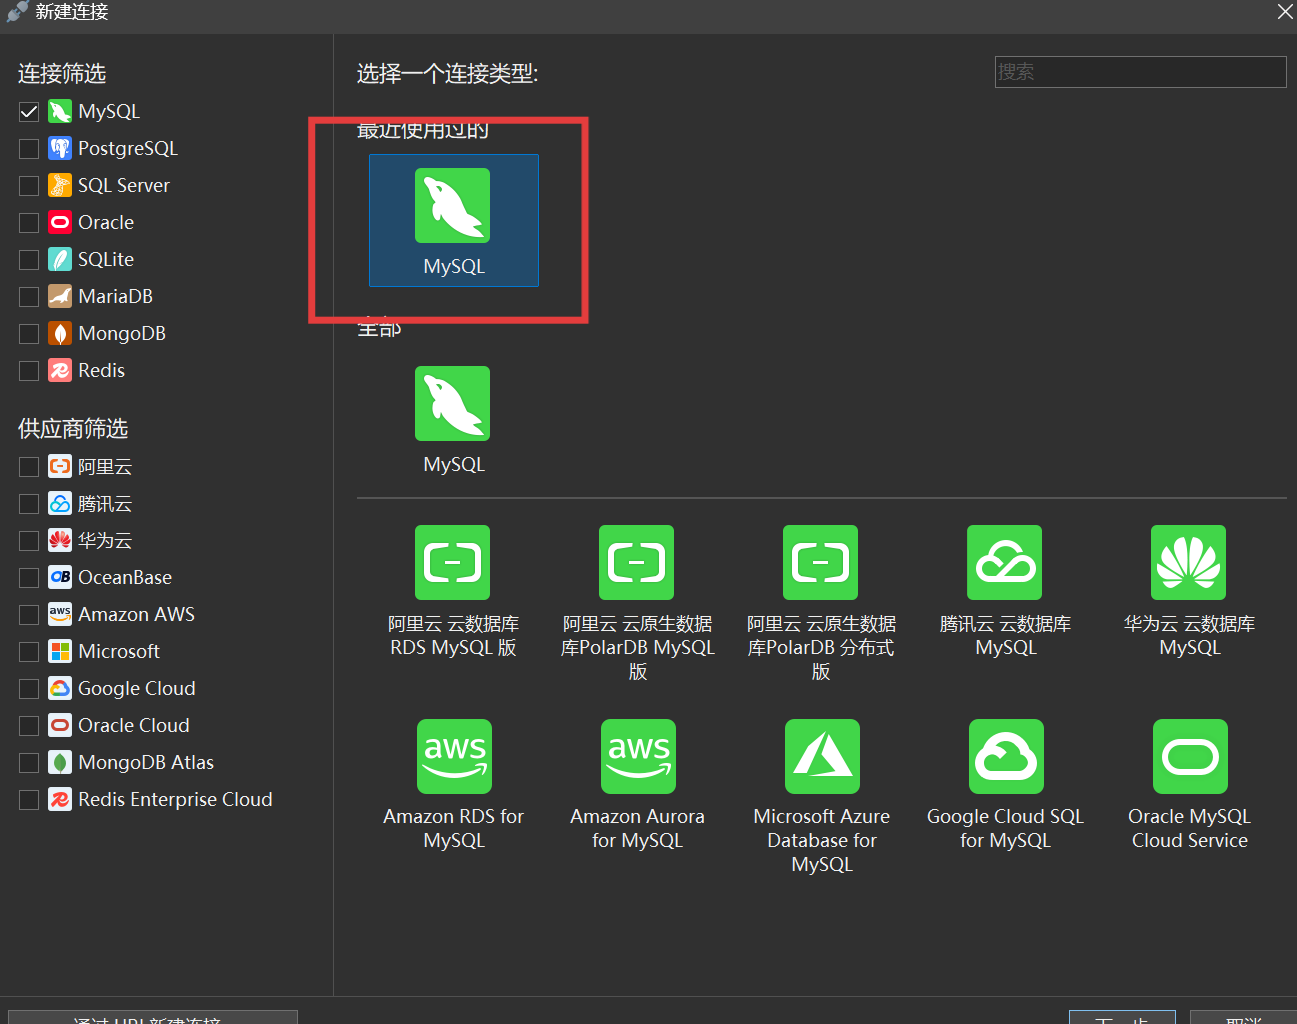Check the Redis Enterprise Cloud checkbox
Image resolution: width=1297 pixels, height=1024 pixels.
[x=29, y=800]
